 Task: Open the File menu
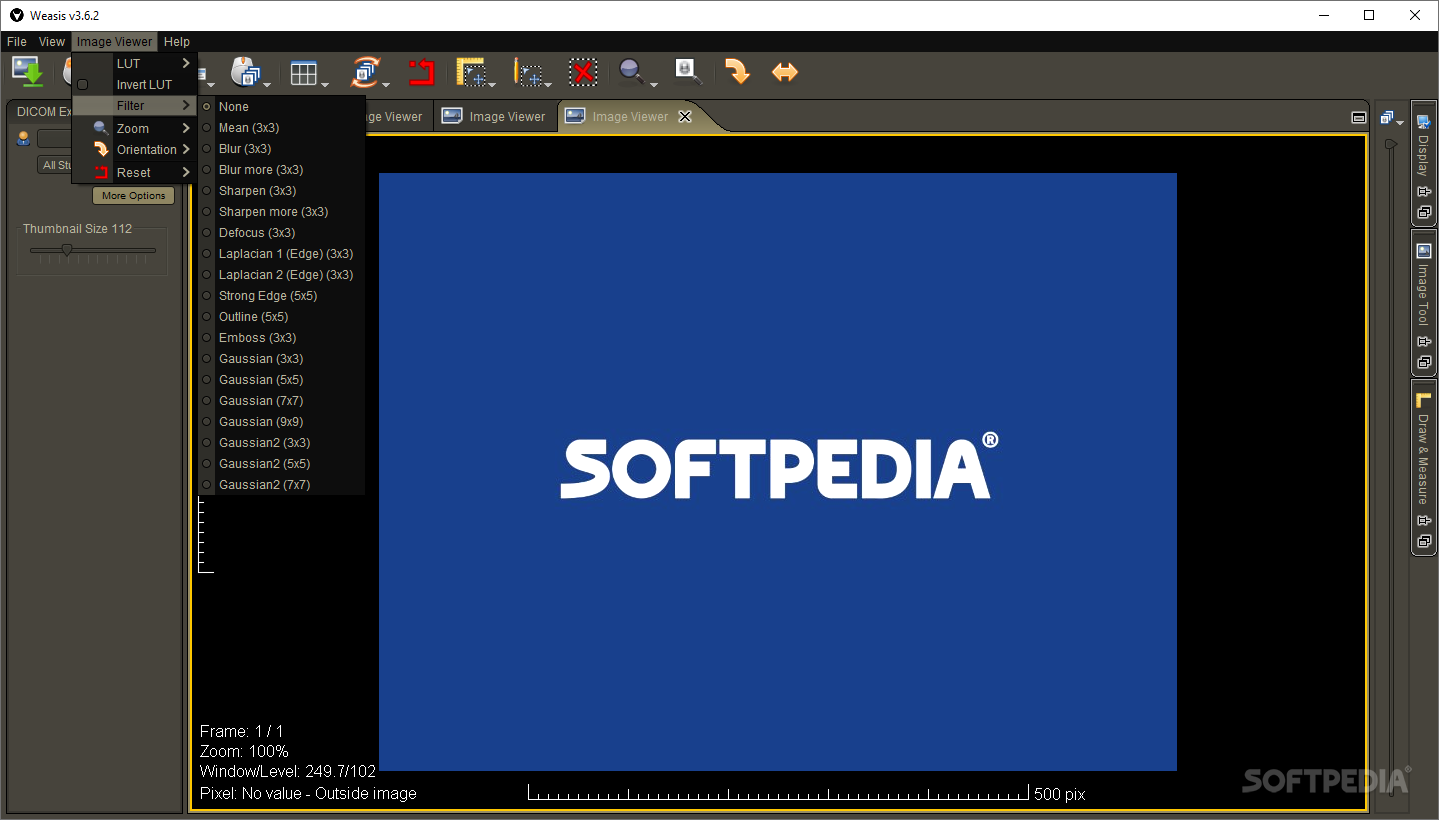click(17, 42)
